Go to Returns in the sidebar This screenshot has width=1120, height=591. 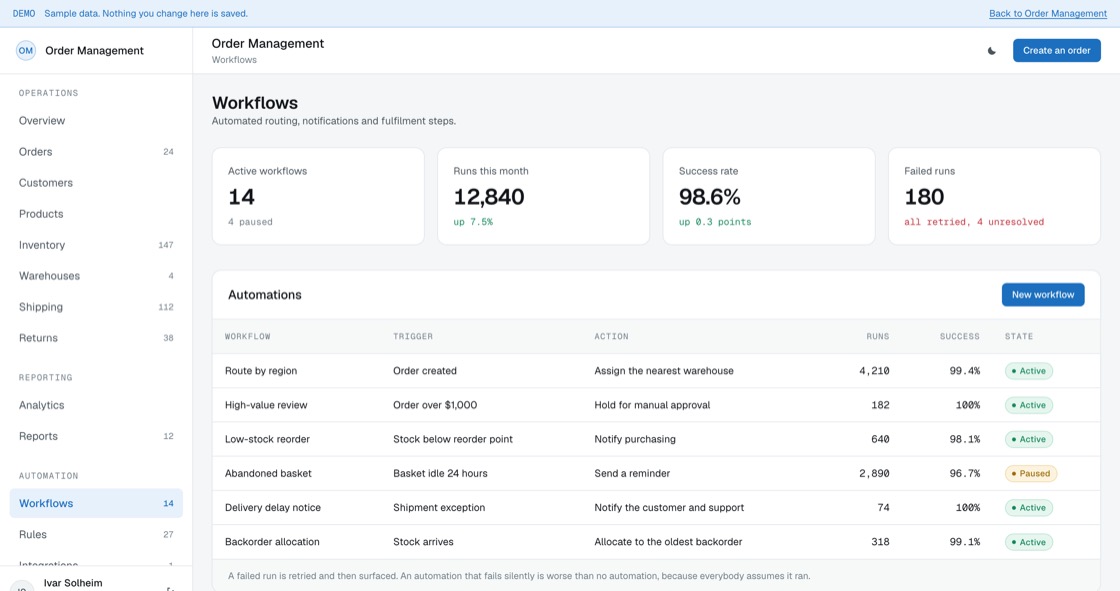coord(96,338)
